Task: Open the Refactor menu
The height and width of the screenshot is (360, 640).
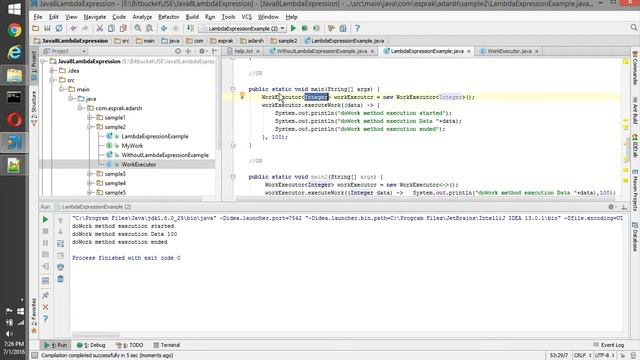Action: click(x=169, y=17)
